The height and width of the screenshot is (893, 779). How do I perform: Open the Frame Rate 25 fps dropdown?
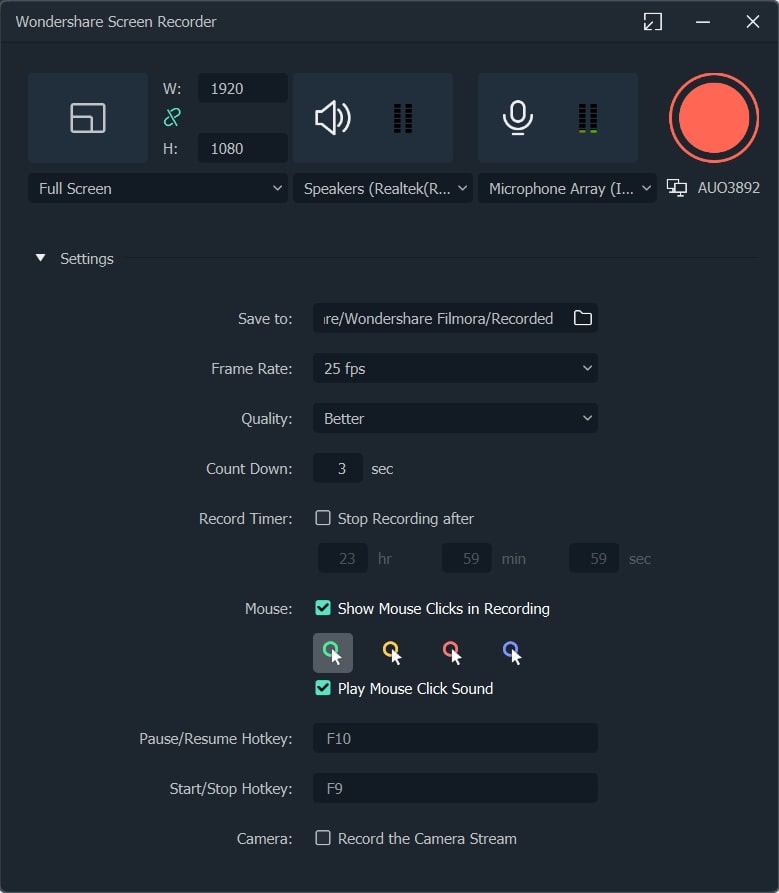456,368
